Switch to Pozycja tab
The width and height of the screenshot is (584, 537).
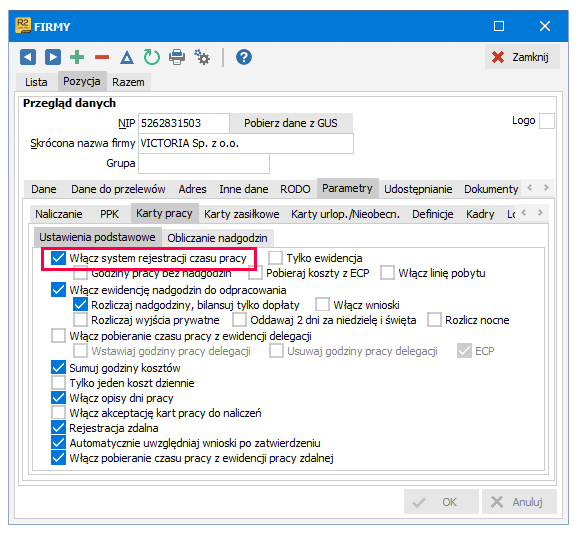pyautogui.click(x=82, y=81)
